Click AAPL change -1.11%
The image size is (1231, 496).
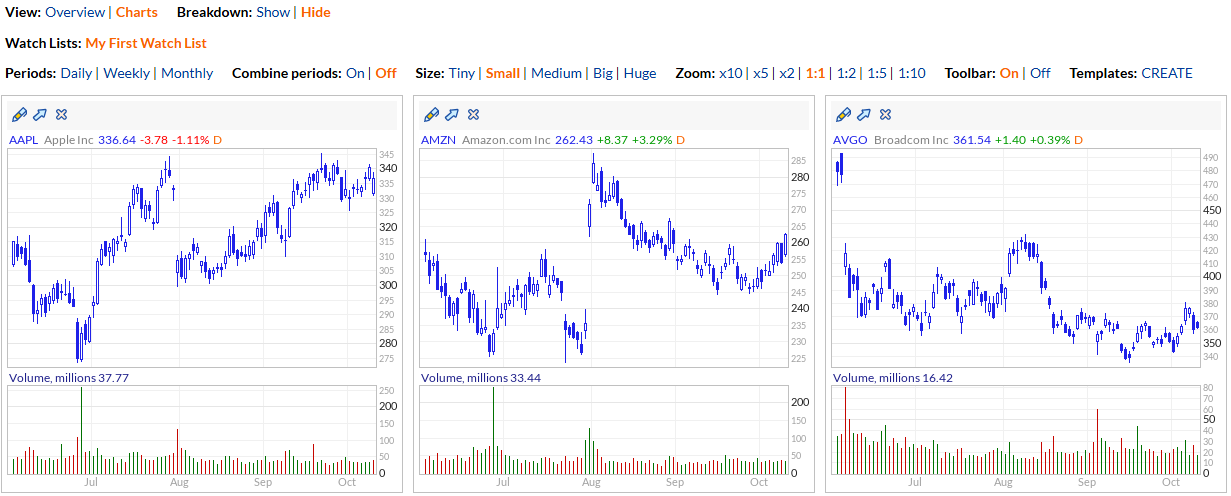click(x=190, y=140)
